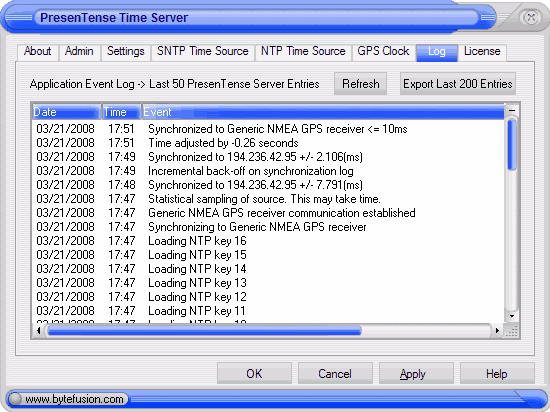Open the About tab
The image size is (550, 412).
pos(38,52)
